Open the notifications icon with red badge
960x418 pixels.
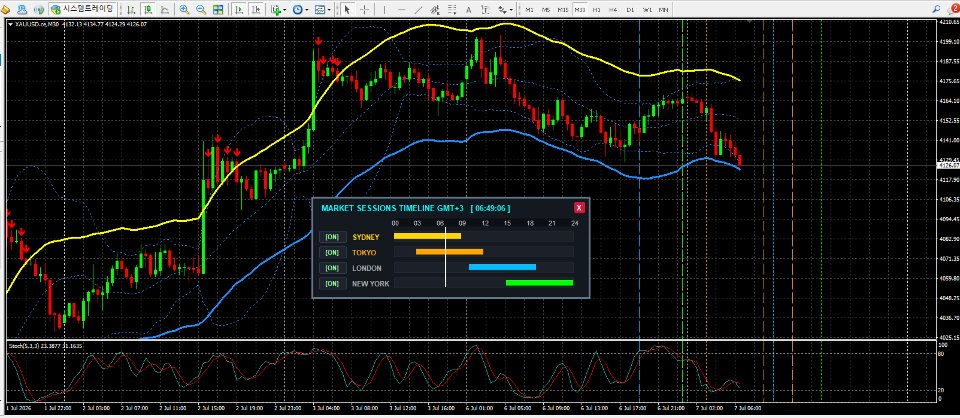click(x=953, y=9)
